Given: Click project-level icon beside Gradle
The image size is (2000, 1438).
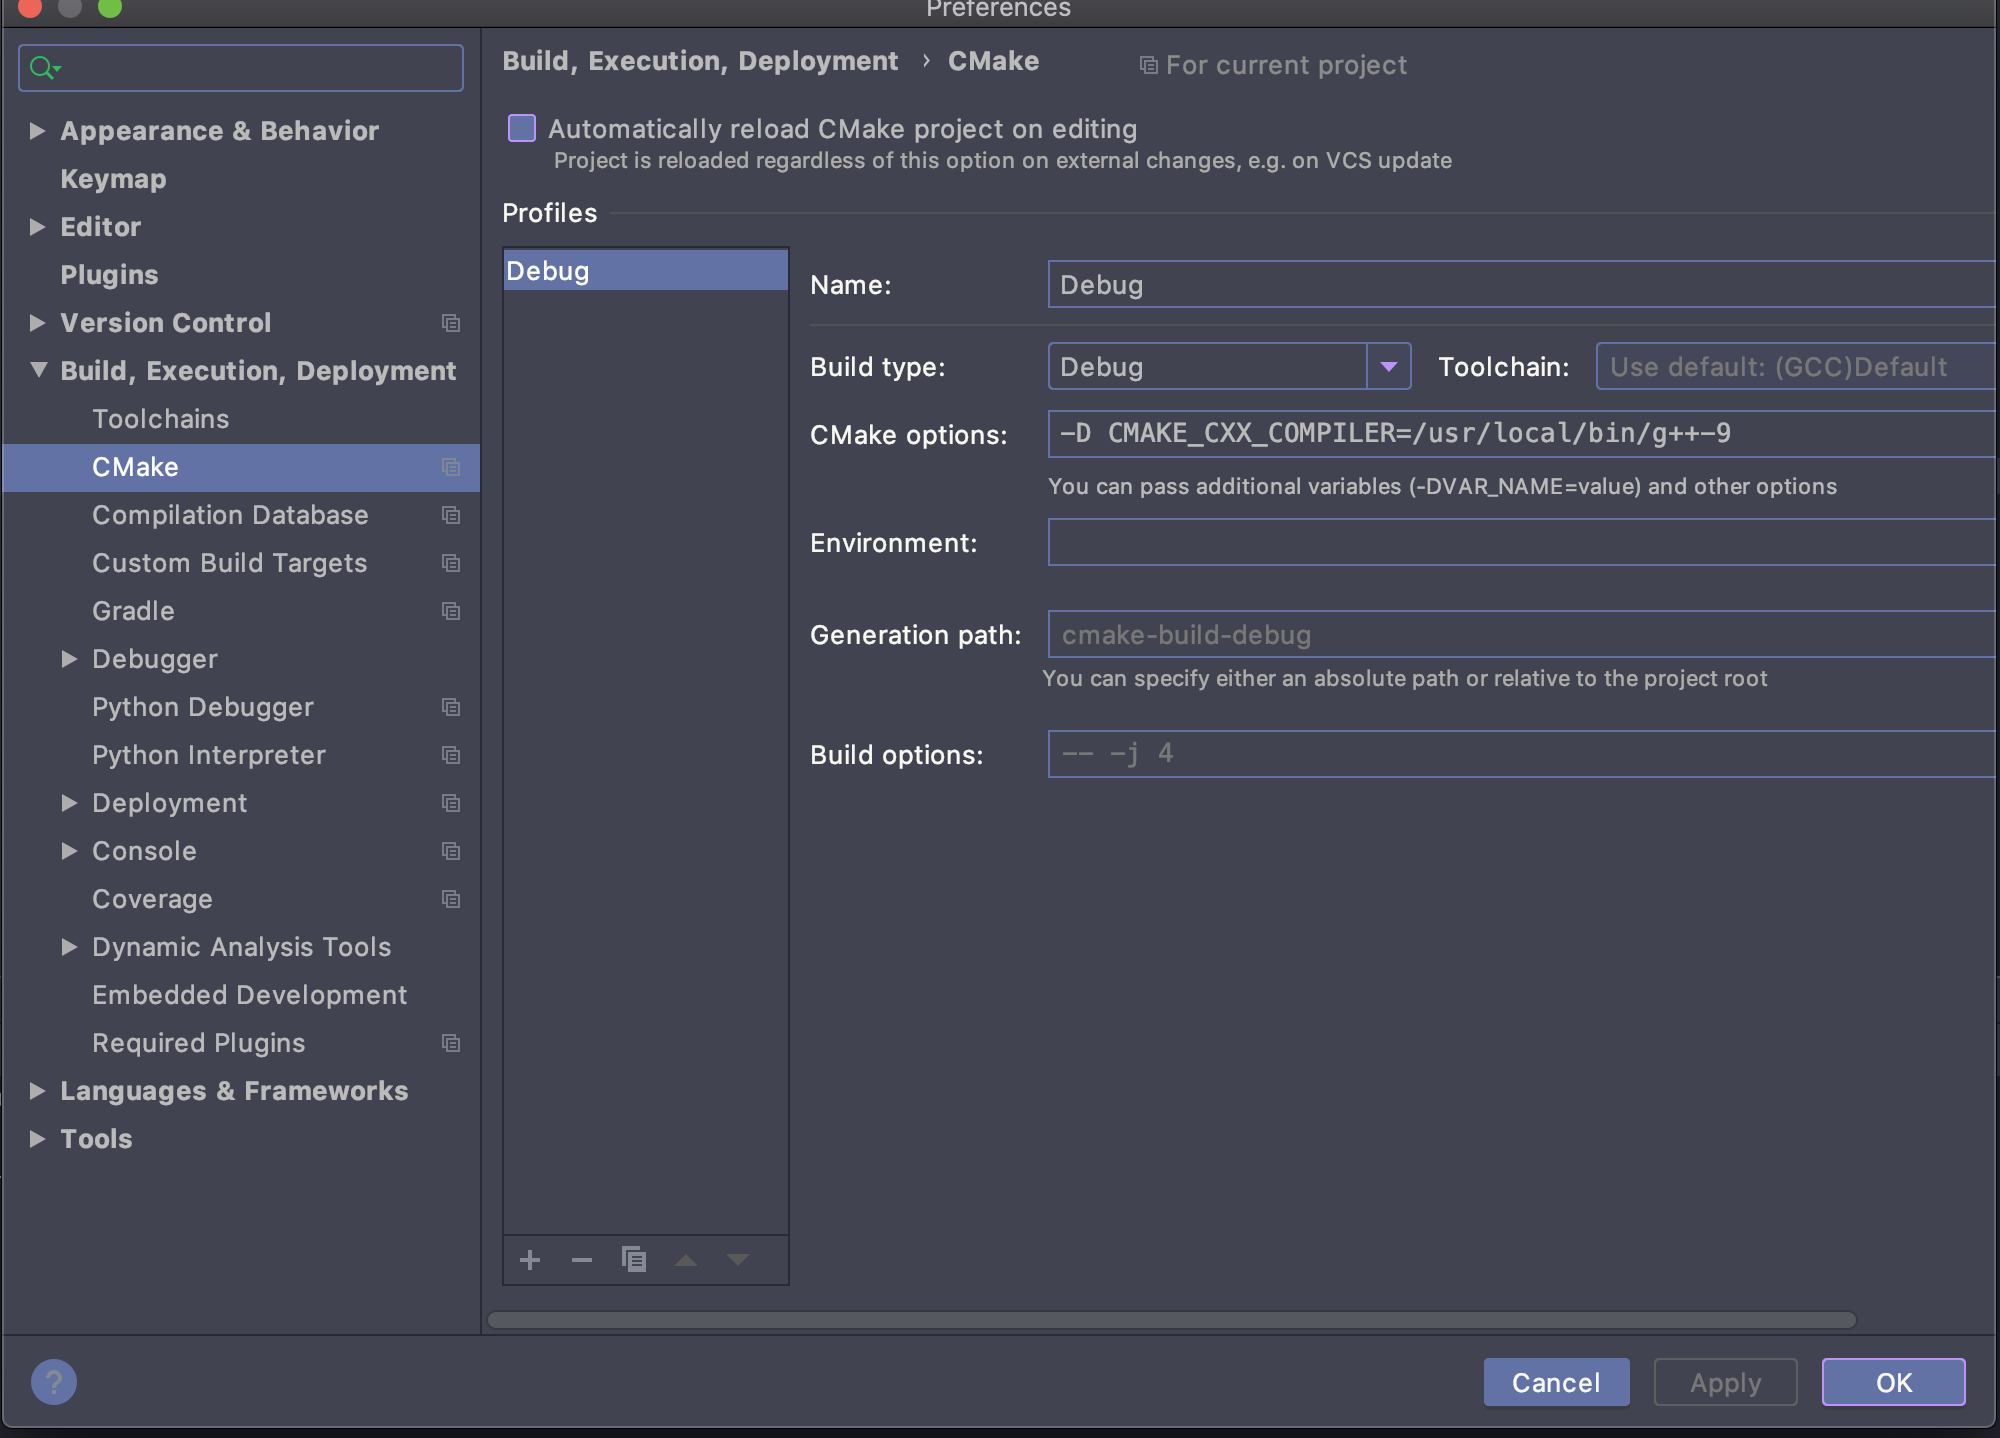Looking at the screenshot, I should (451, 611).
